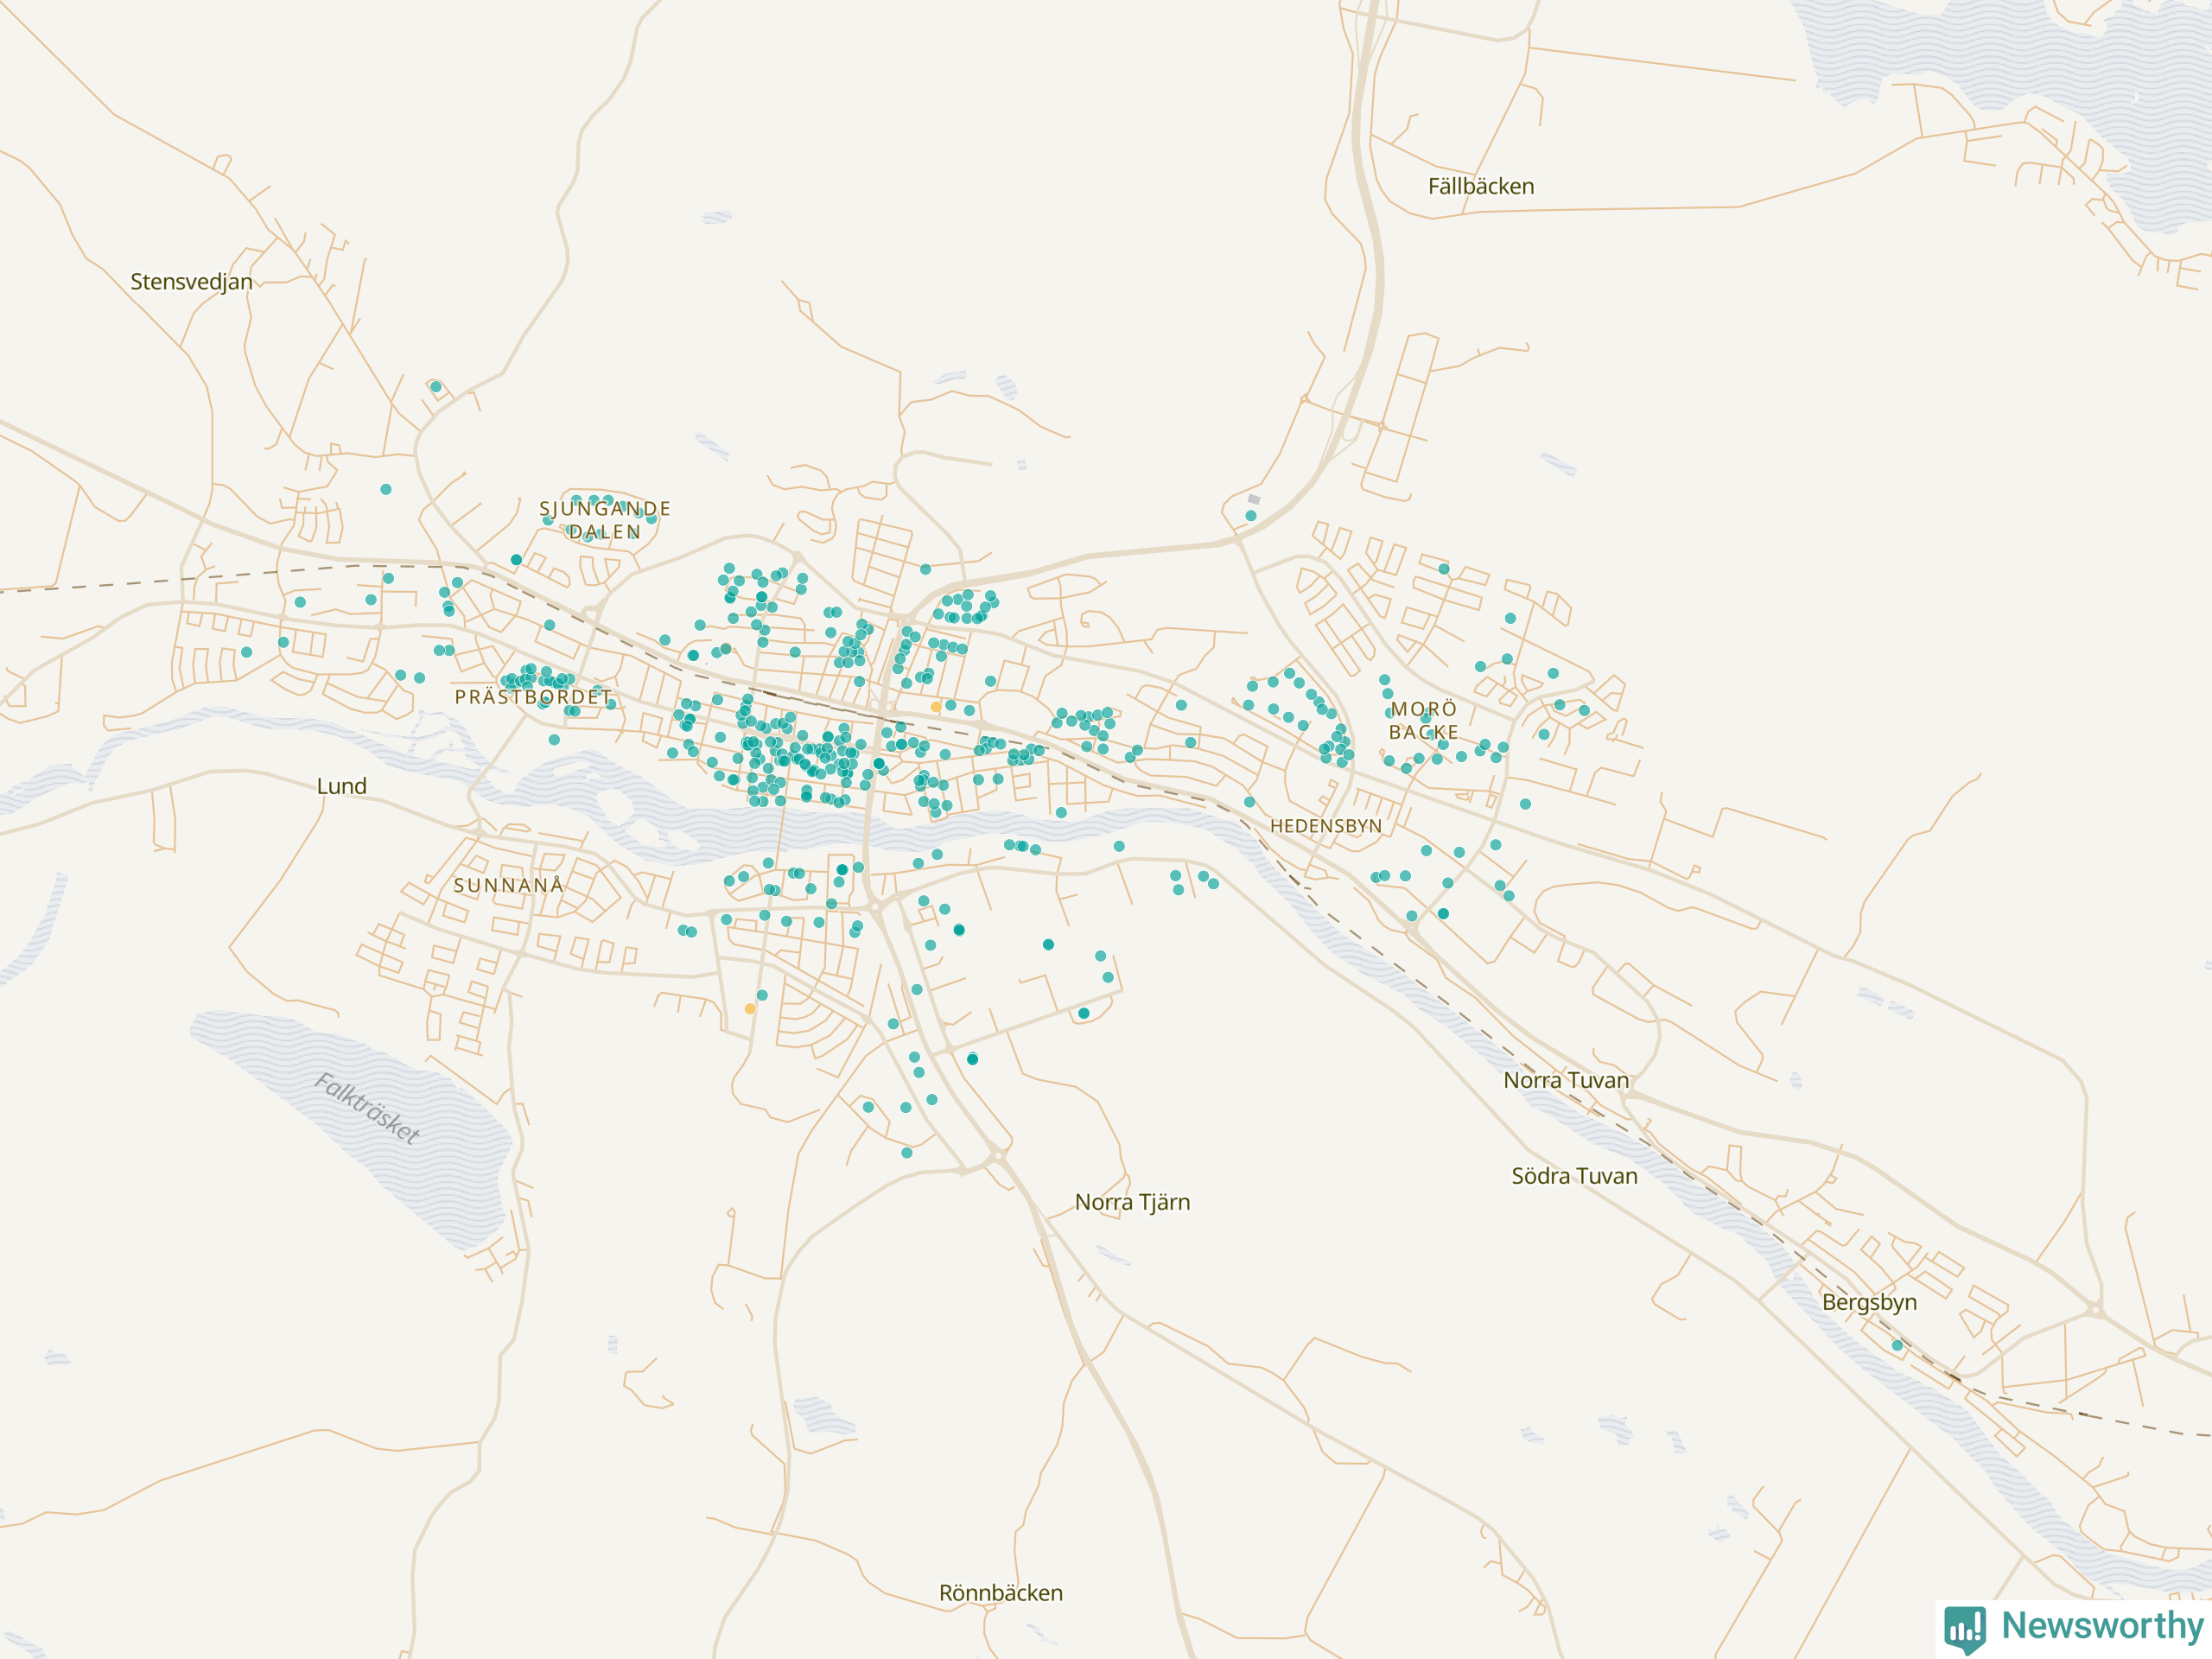The height and width of the screenshot is (1659, 2212).
Task: Select the Södra Tuvan label
Action: [1574, 1176]
